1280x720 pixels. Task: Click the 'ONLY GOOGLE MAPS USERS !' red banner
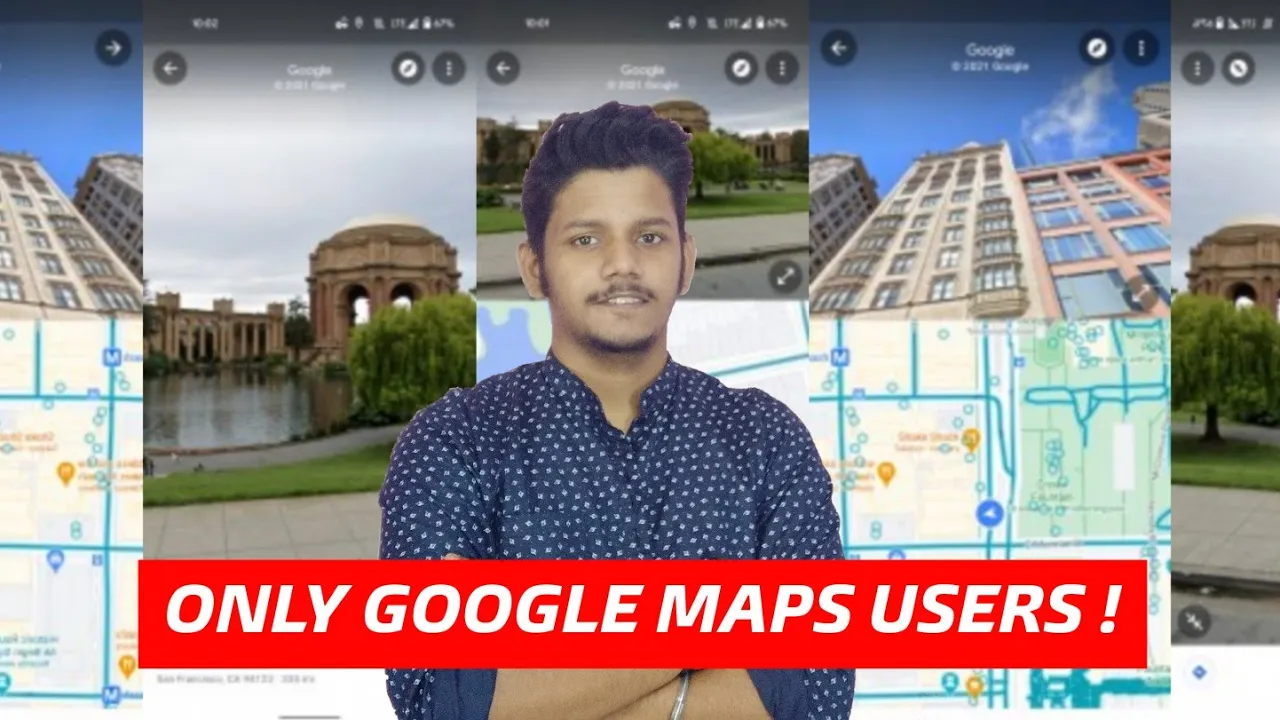coord(642,614)
